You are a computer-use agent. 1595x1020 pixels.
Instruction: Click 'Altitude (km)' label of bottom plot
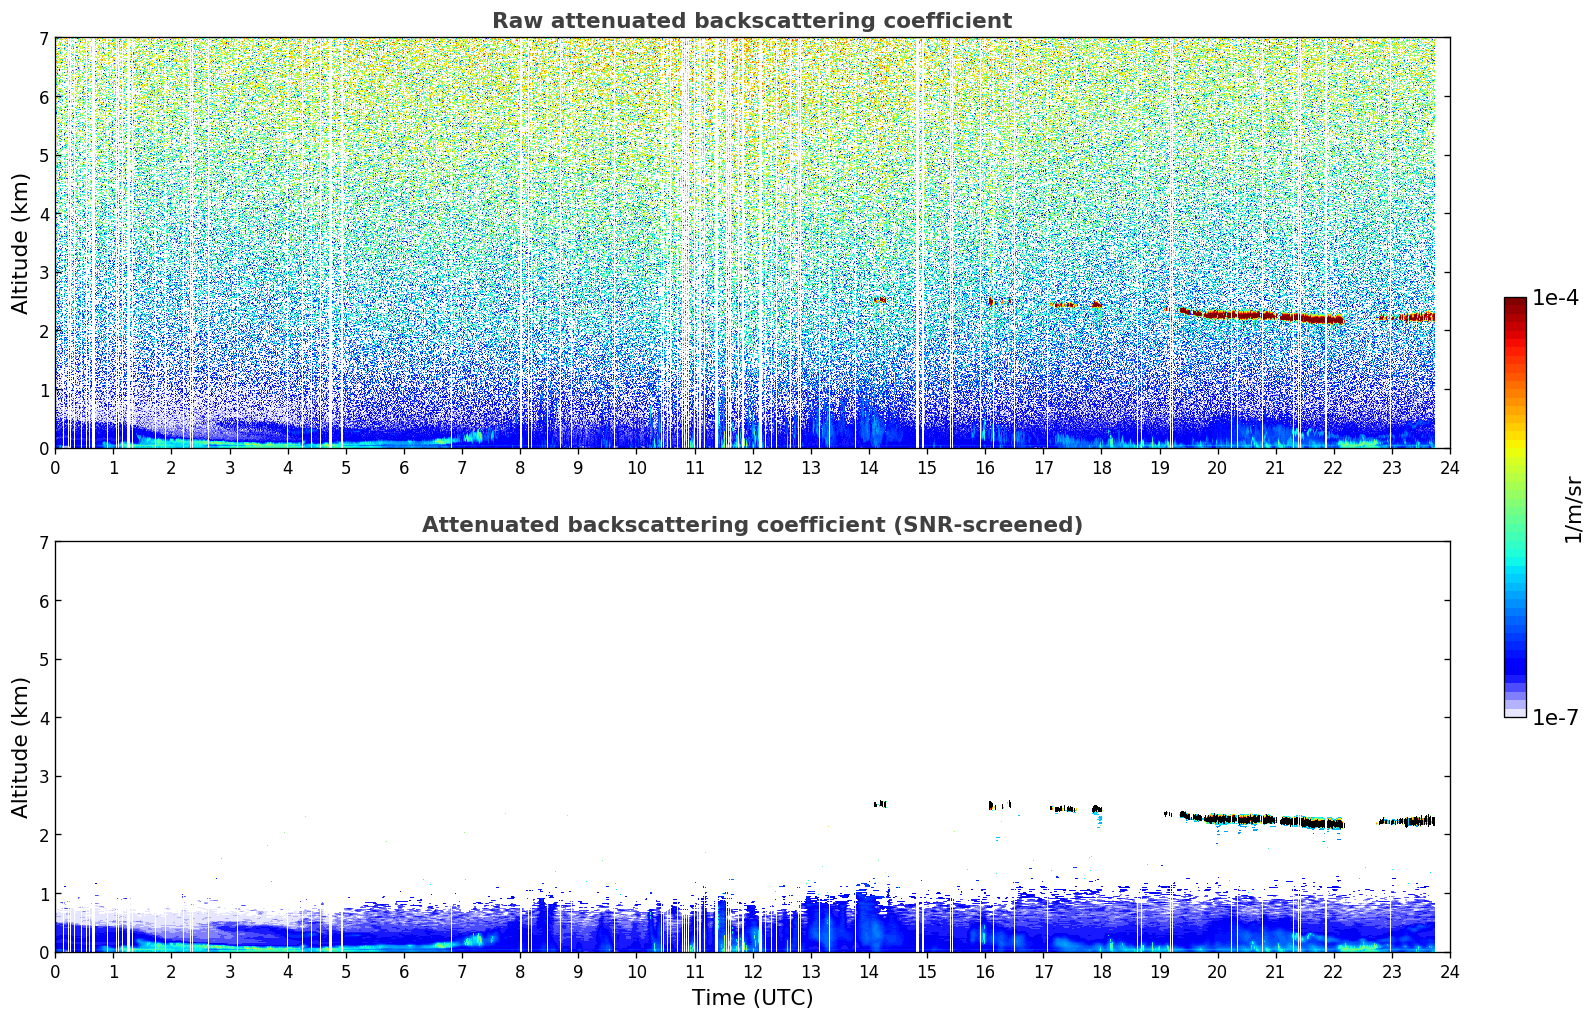point(21,747)
